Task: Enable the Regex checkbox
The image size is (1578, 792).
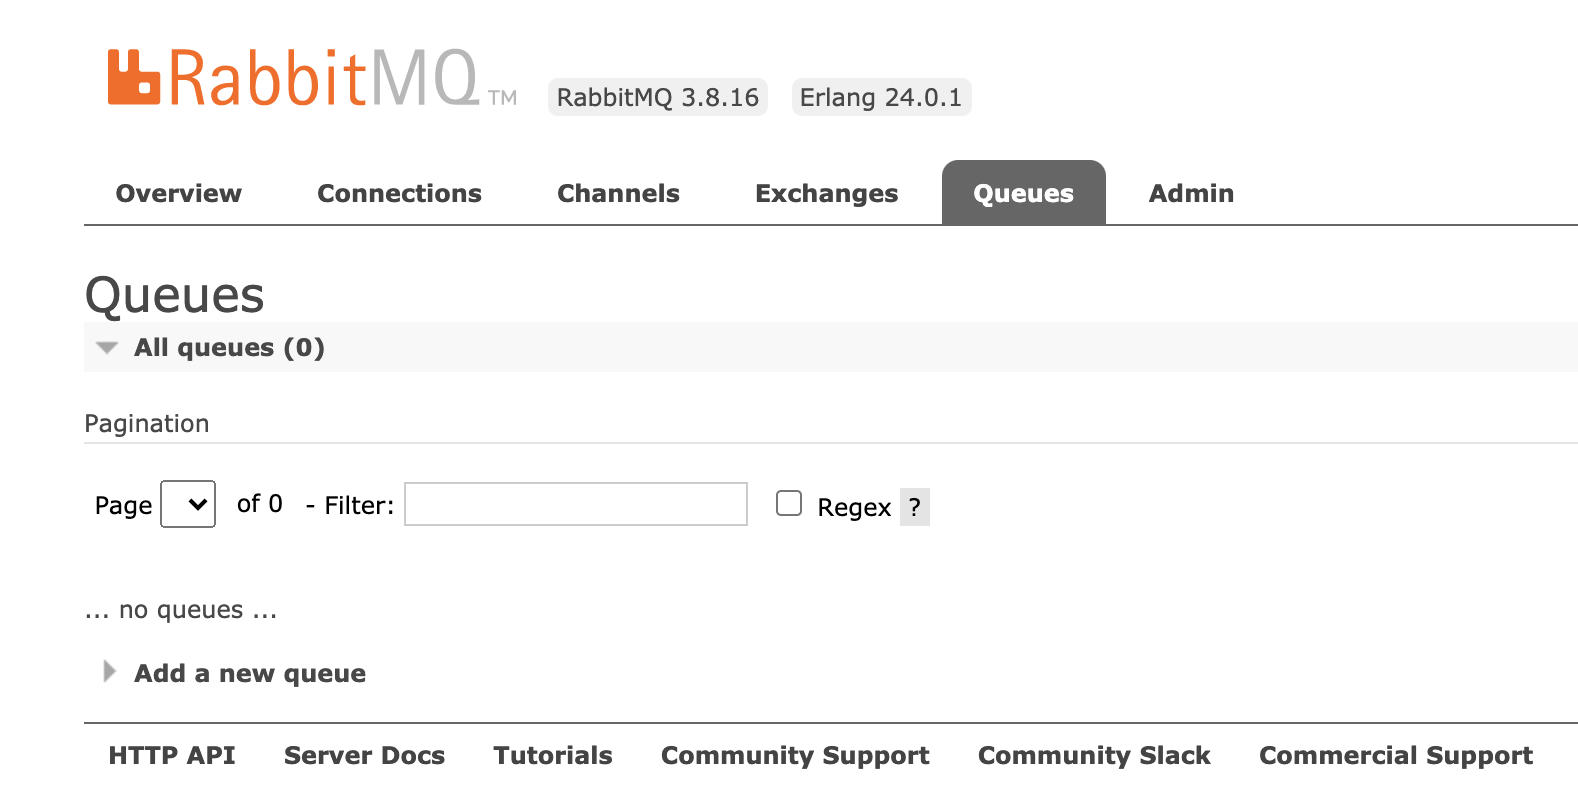Action: pyautogui.click(x=789, y=503)
